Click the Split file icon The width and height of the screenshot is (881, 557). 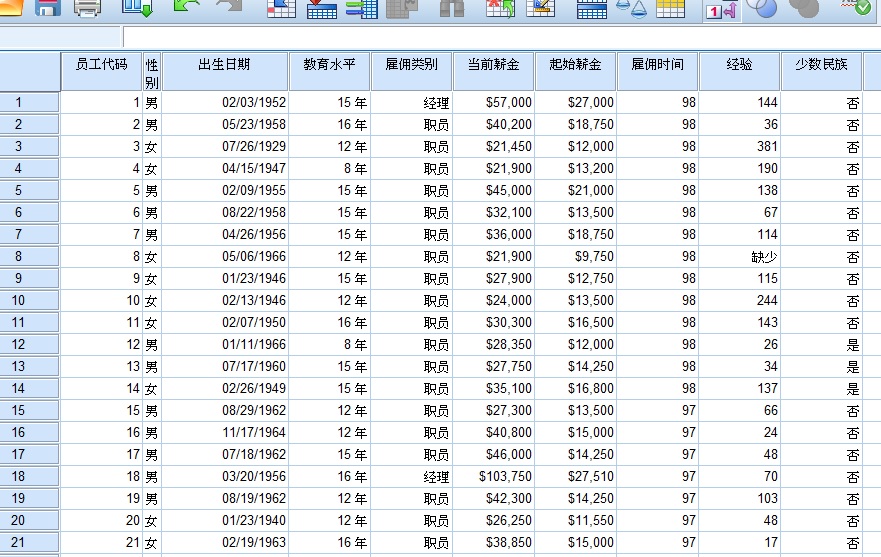tap(592, 8)
